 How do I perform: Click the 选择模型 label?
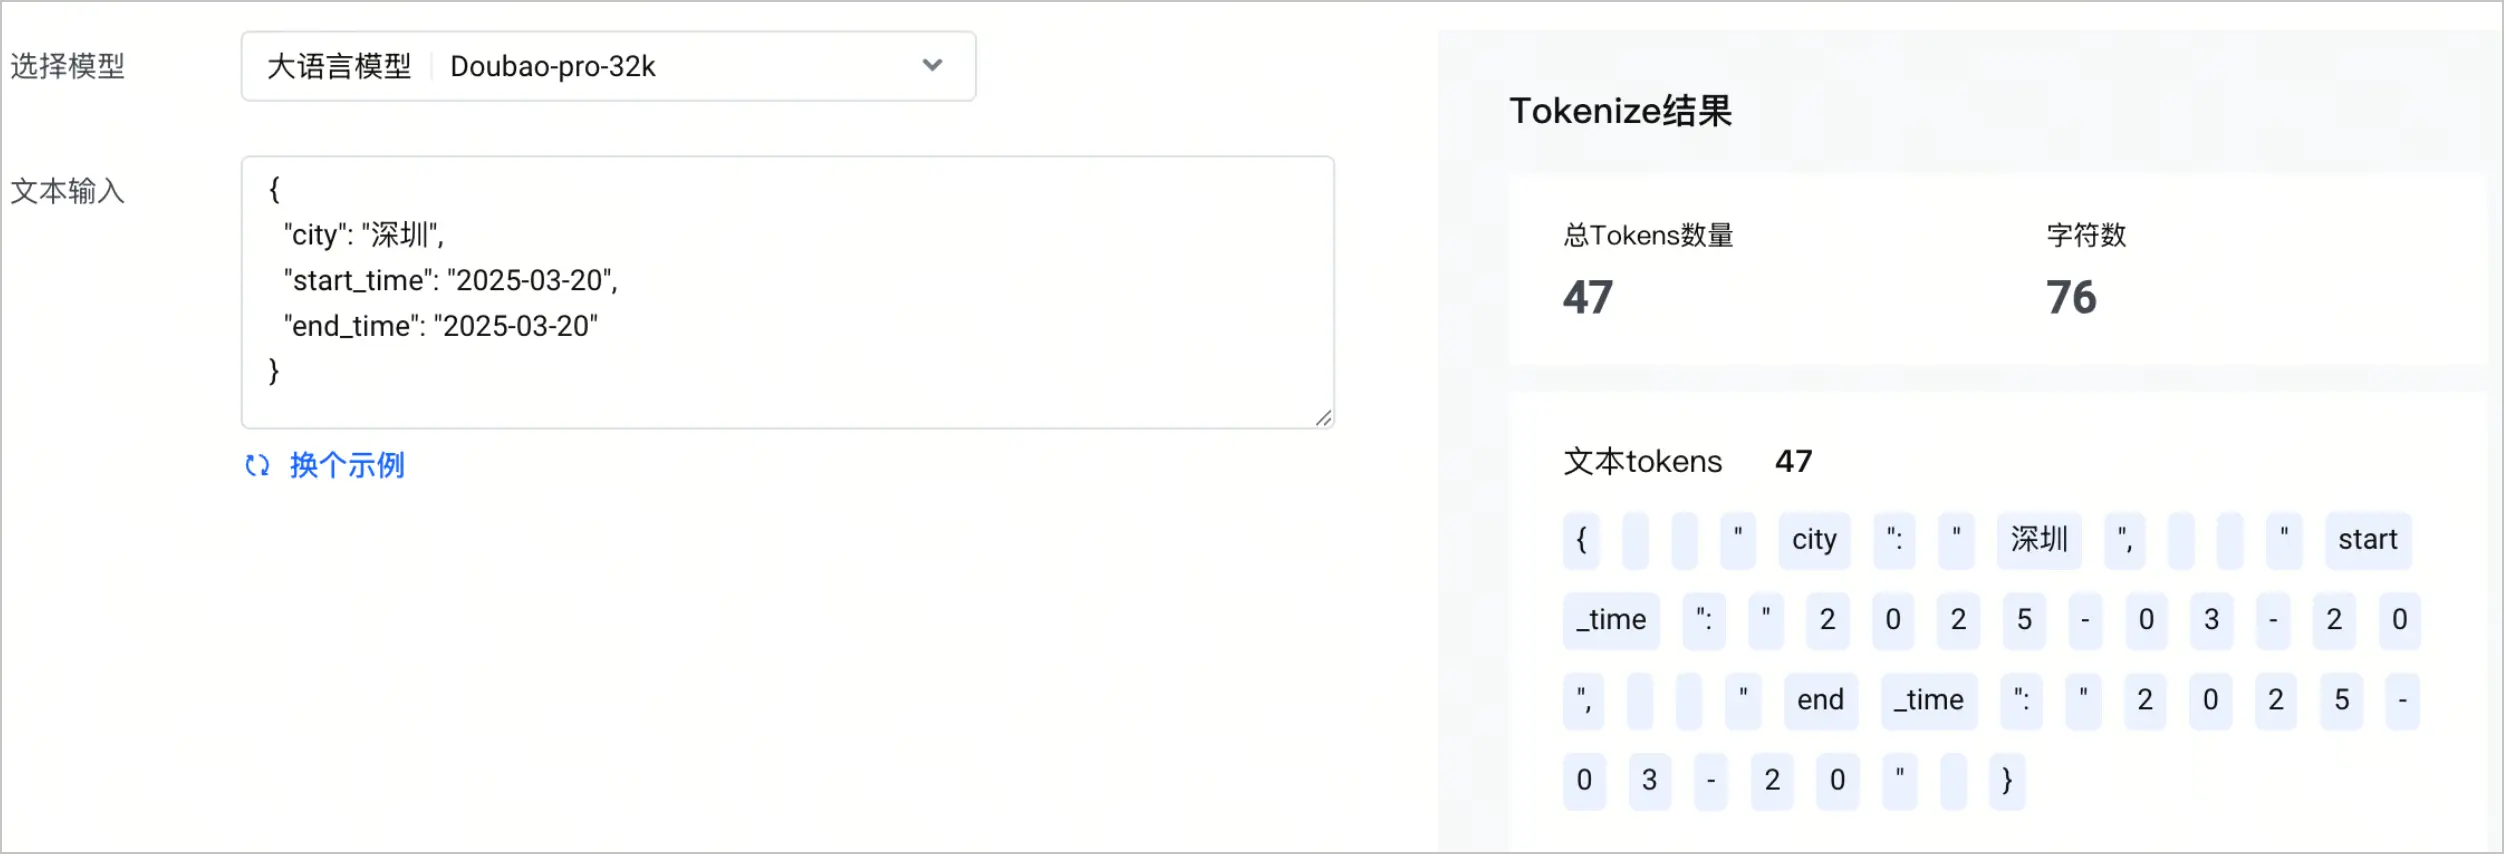pos(68,66)
